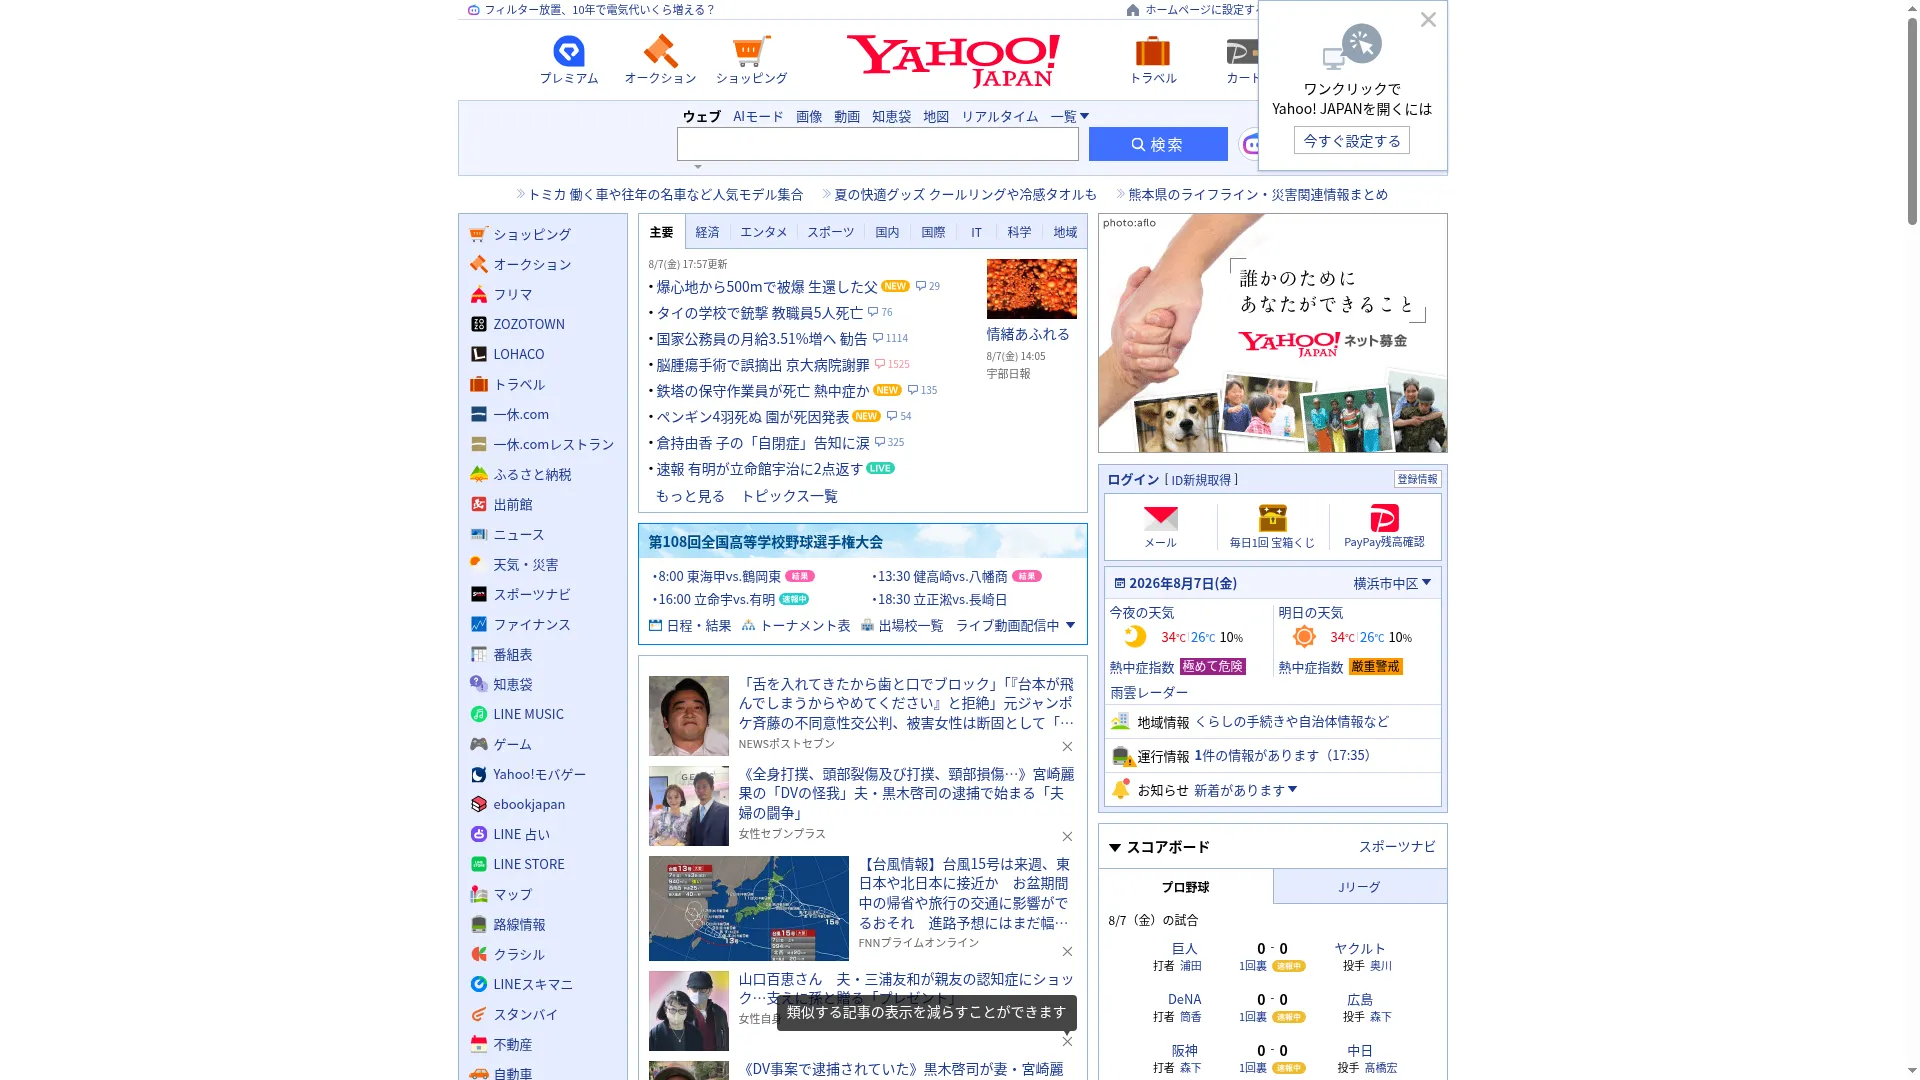The height and width of the screenshot is (1080, 1920).
Task: Click the ゲーム controller sidebar icon
Action: pyautogui.click(x=479, y=744)
